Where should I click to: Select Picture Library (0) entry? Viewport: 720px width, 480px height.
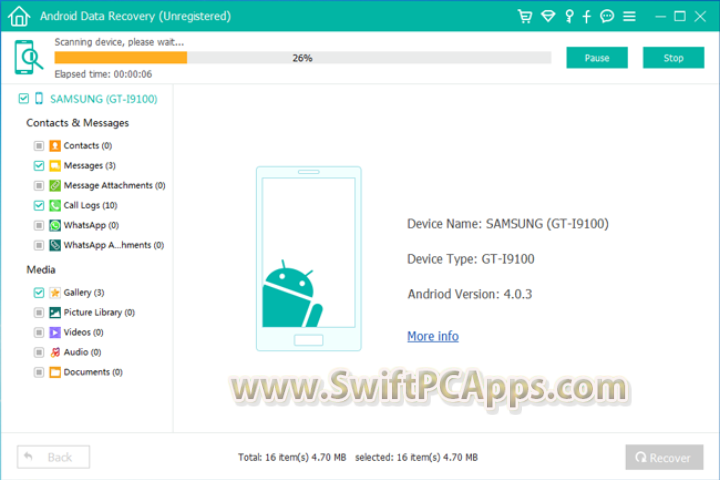point(99,312)
